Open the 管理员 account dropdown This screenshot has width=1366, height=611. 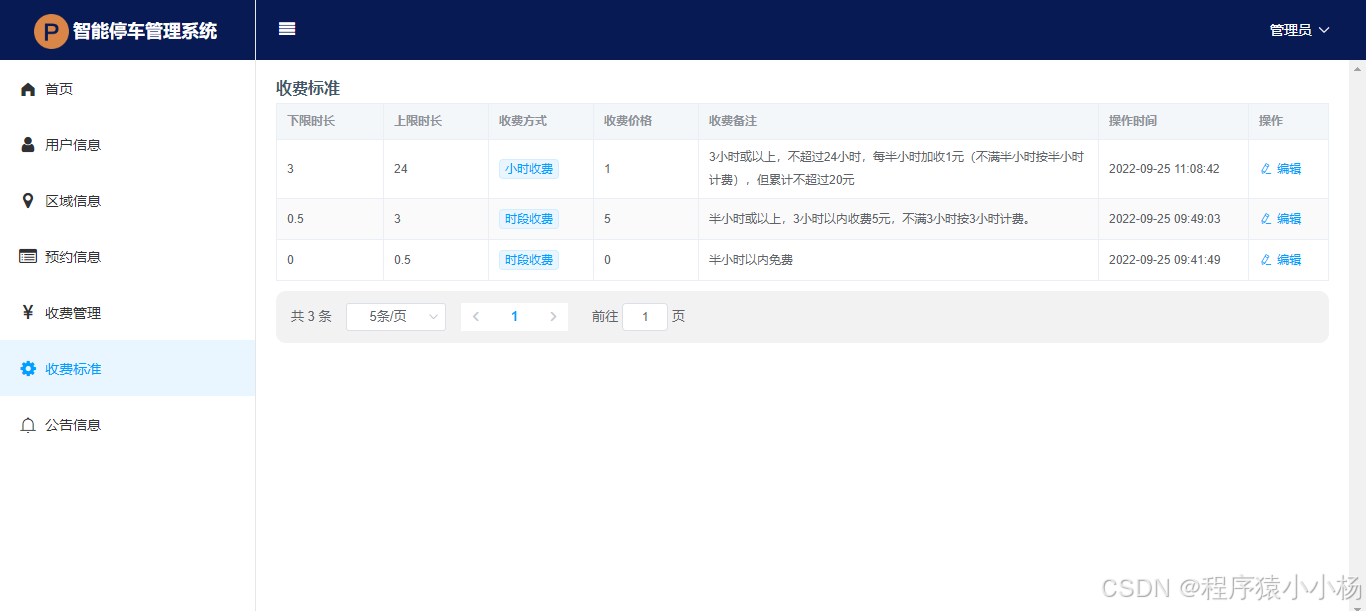pos(1299,30)
